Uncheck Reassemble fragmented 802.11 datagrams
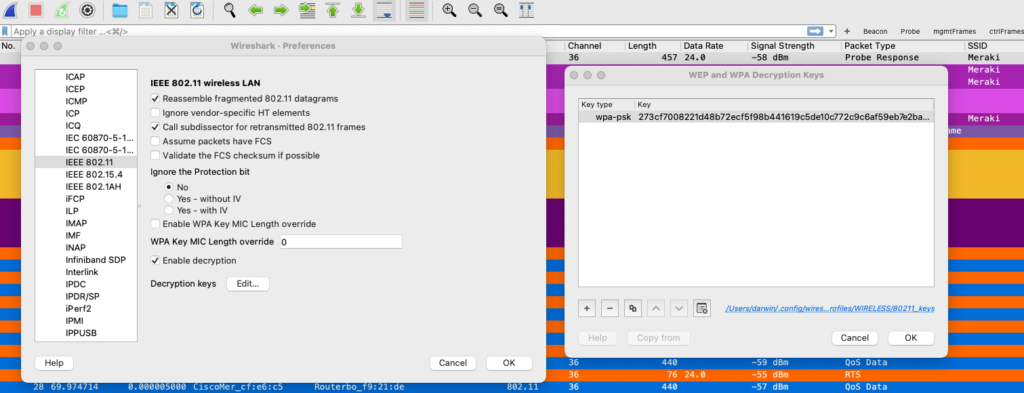This screenshot has width=1024, height=393. (155, 99)
